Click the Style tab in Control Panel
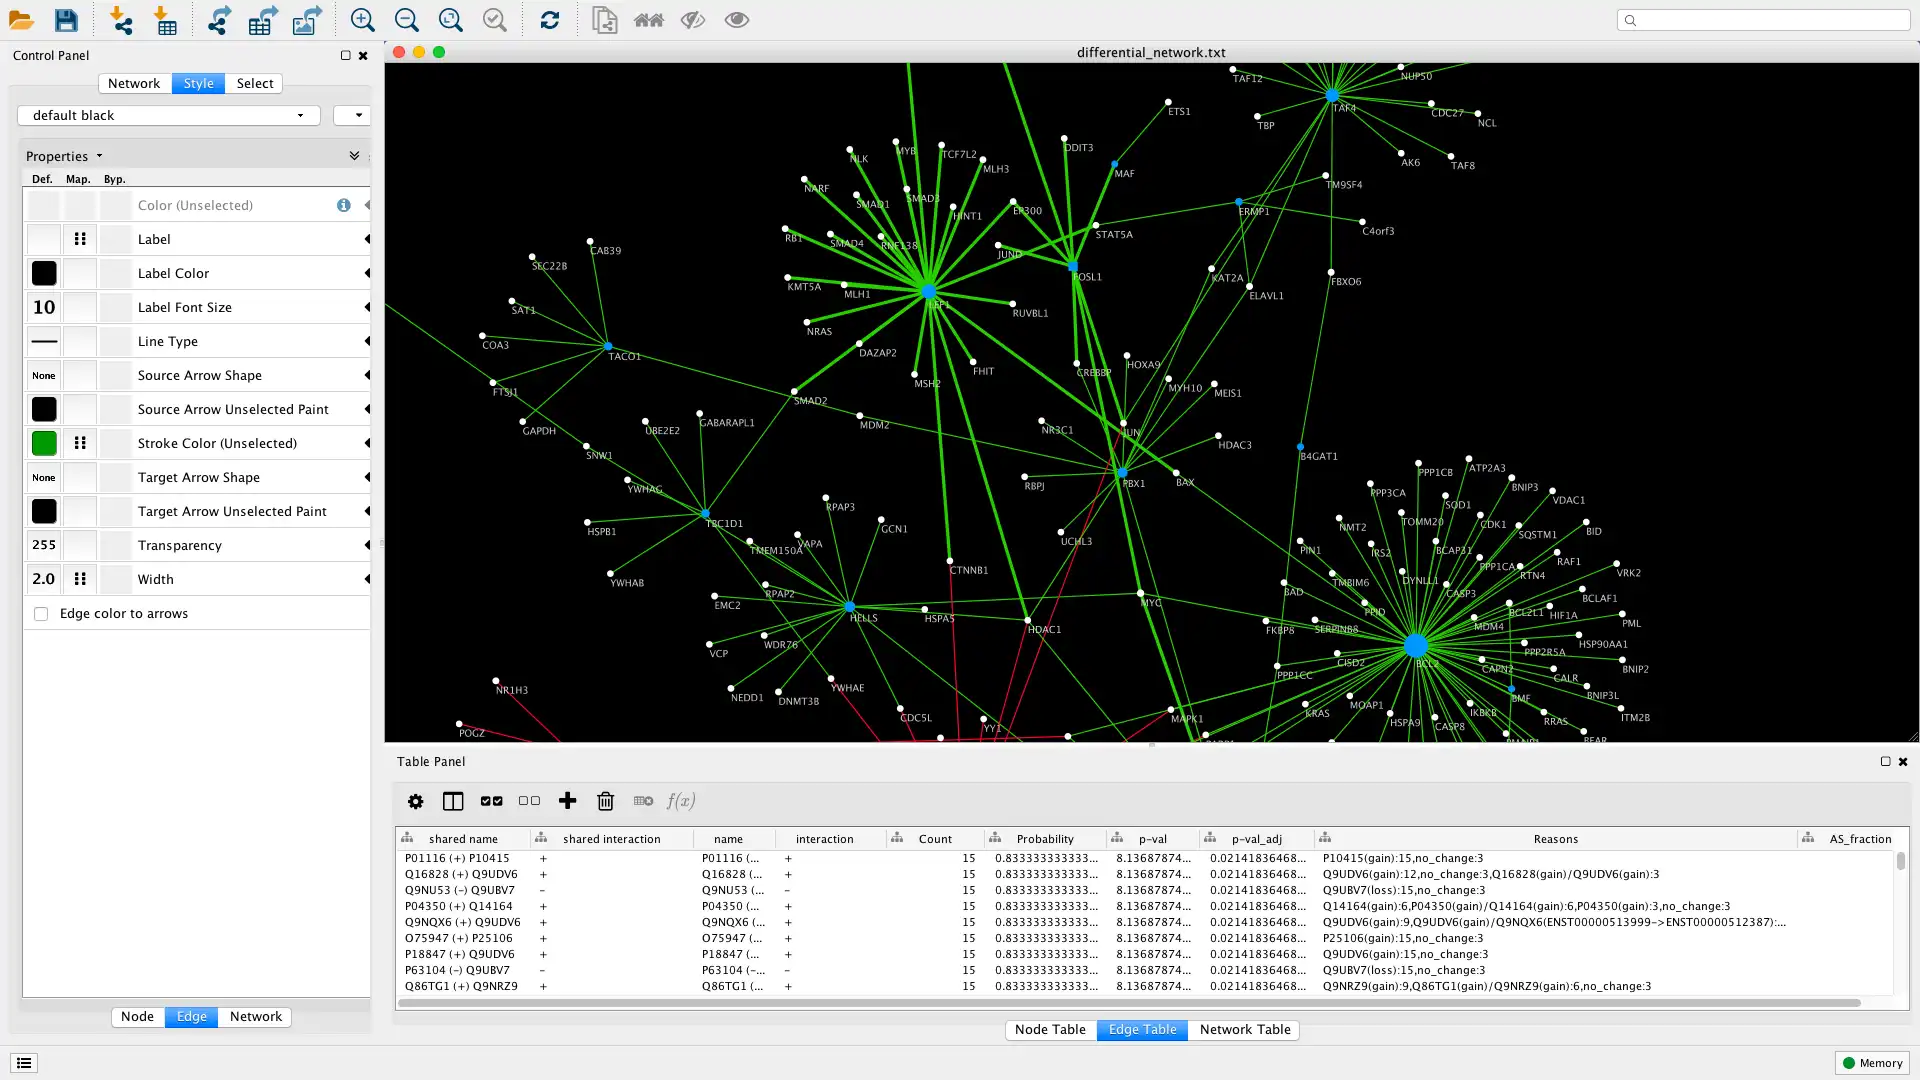 click(x=196, y=83)
